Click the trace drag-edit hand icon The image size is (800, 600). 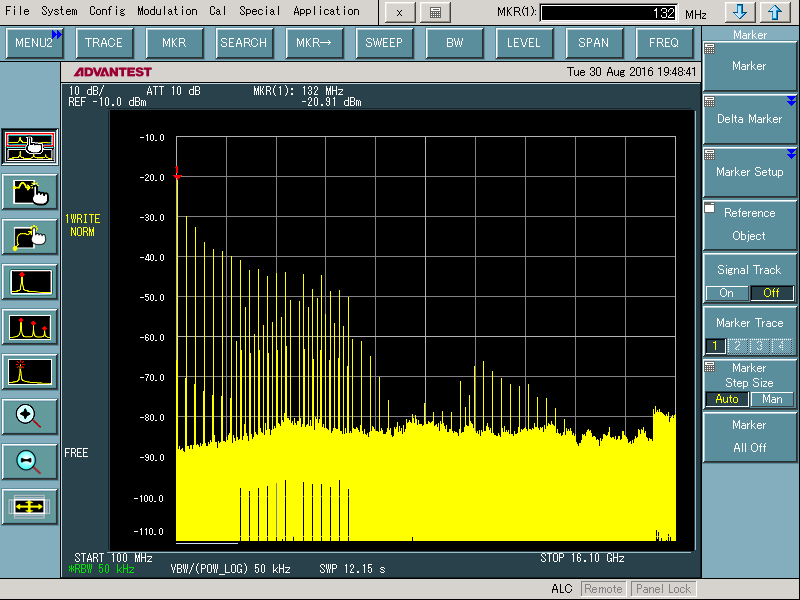(x=30, y=192)
